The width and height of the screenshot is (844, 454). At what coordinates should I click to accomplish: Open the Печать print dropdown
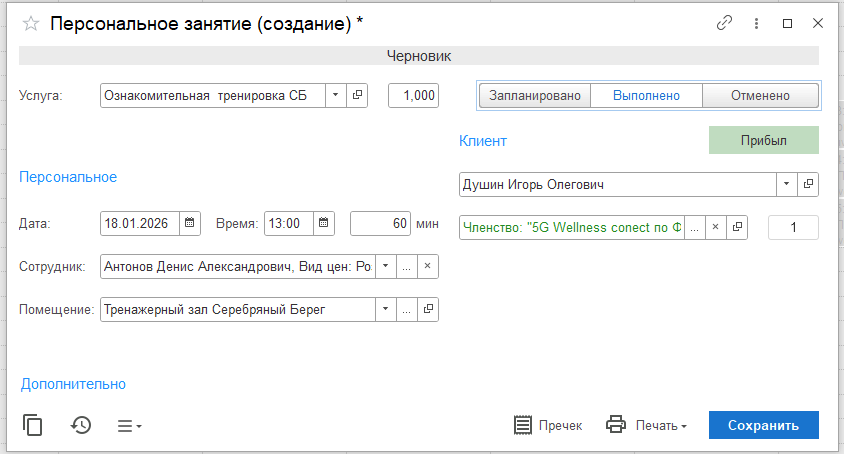coord(646,425)
